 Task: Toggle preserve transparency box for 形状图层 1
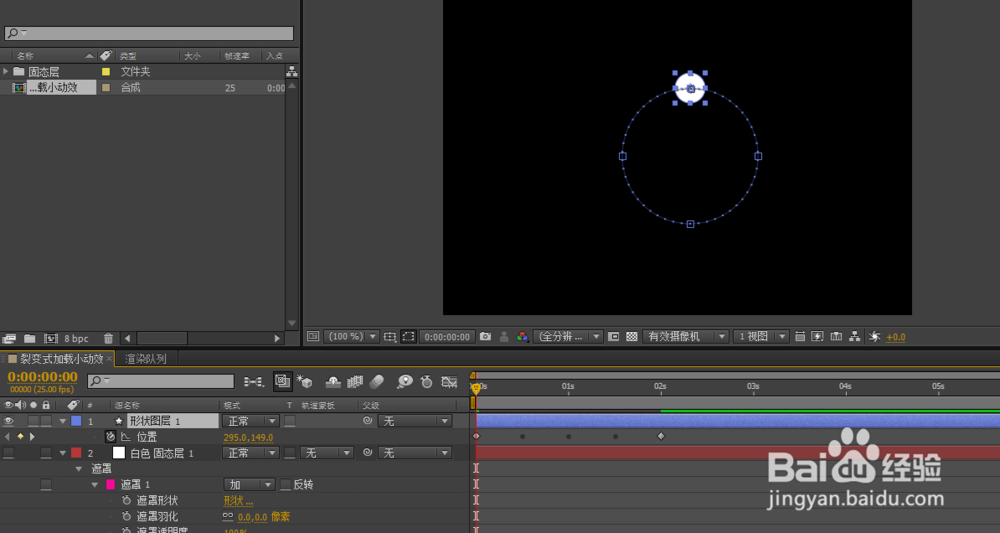[x=290, y=421]
